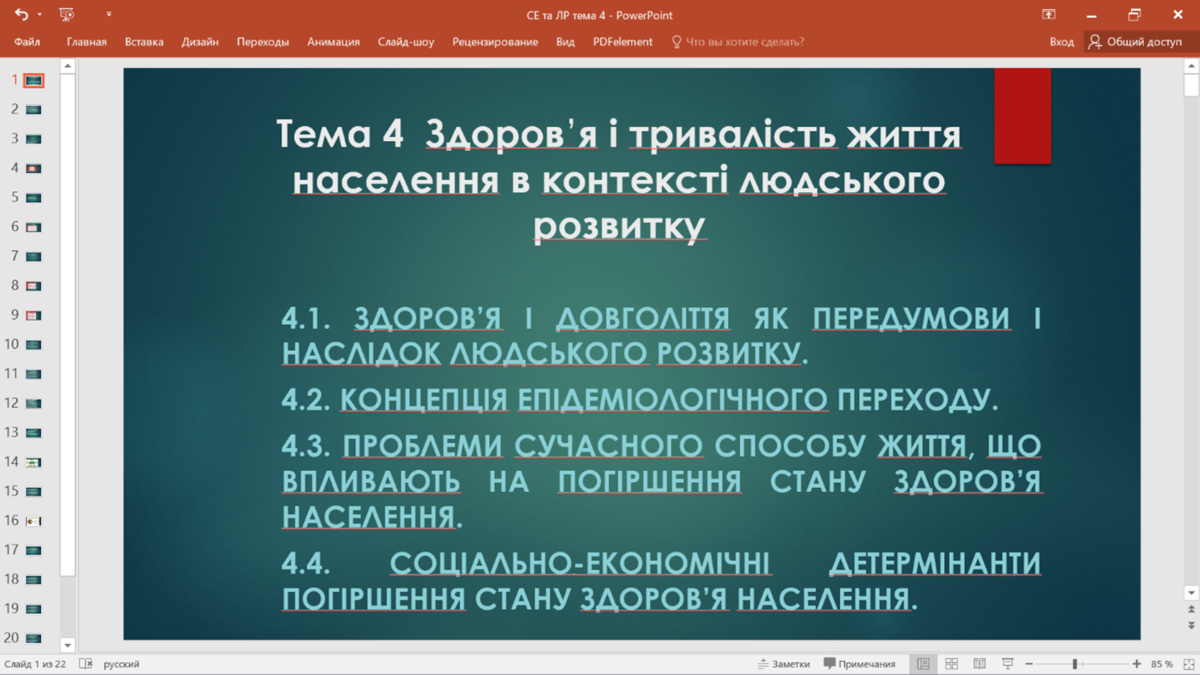Open the Переходы ribbon tab
1200x675 pixels.
click(x=263, y=42)
